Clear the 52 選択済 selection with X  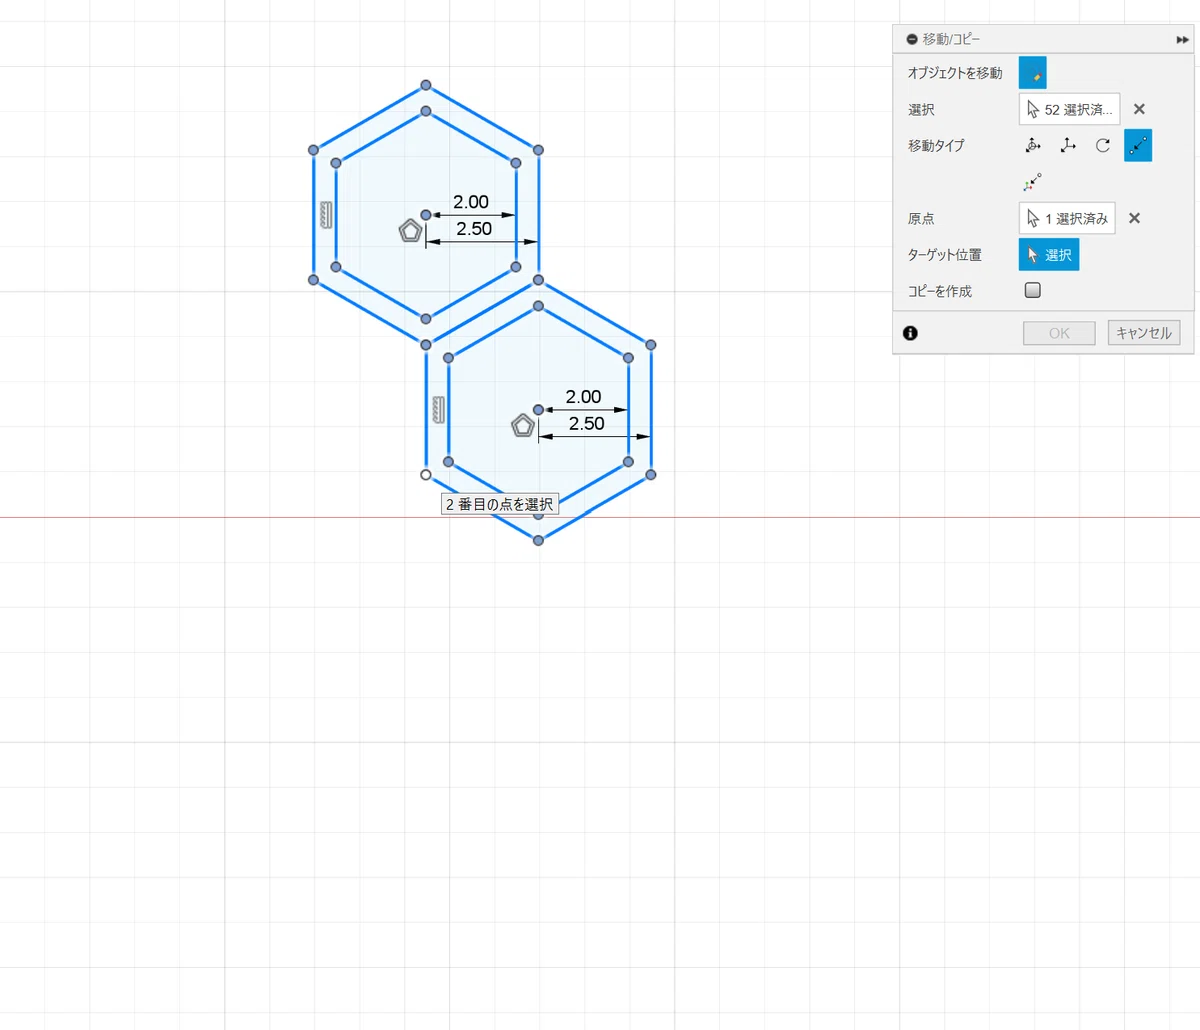[1139, 109]
